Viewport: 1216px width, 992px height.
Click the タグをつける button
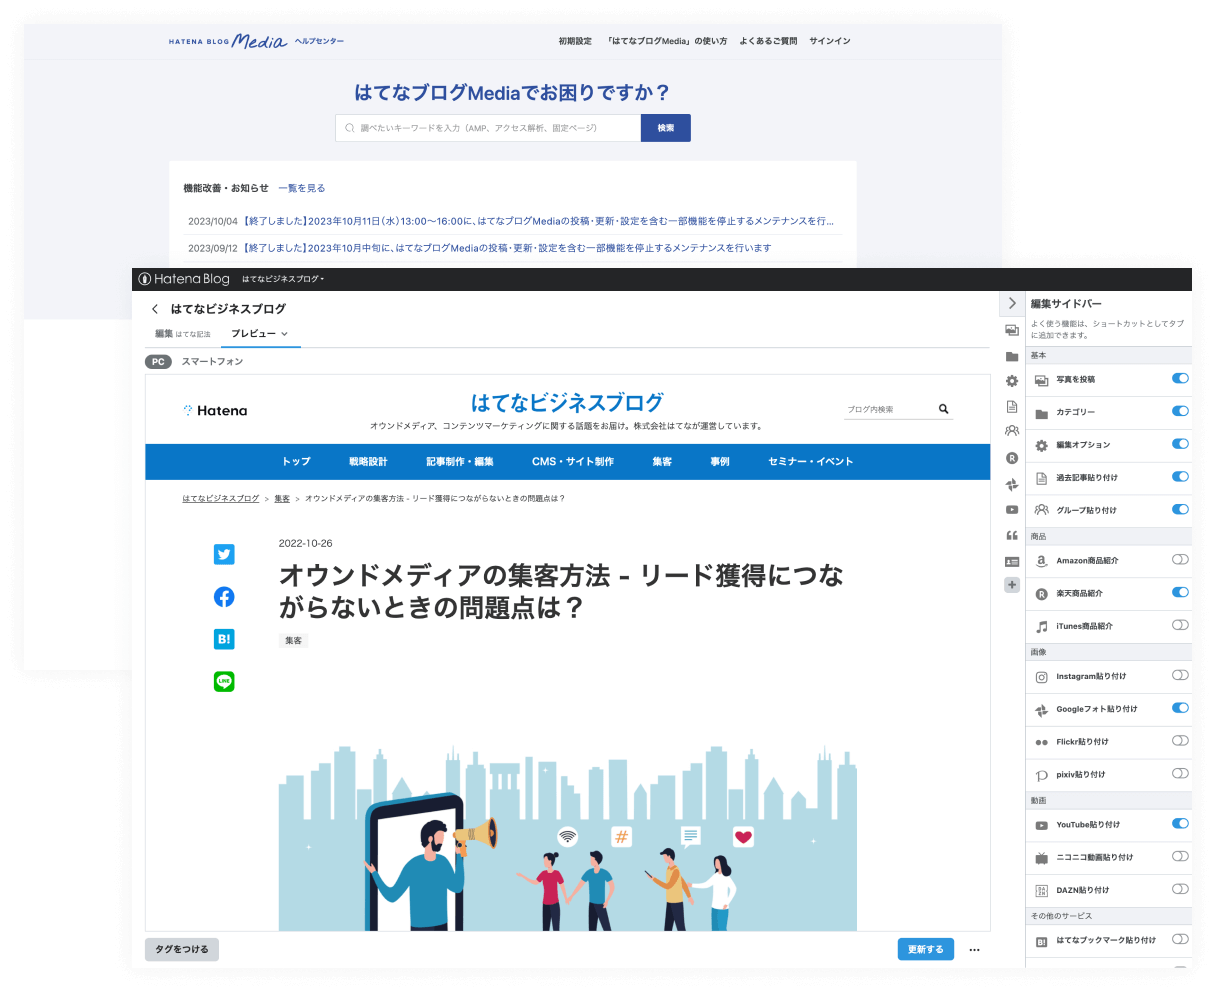click(x=182, y=949)
